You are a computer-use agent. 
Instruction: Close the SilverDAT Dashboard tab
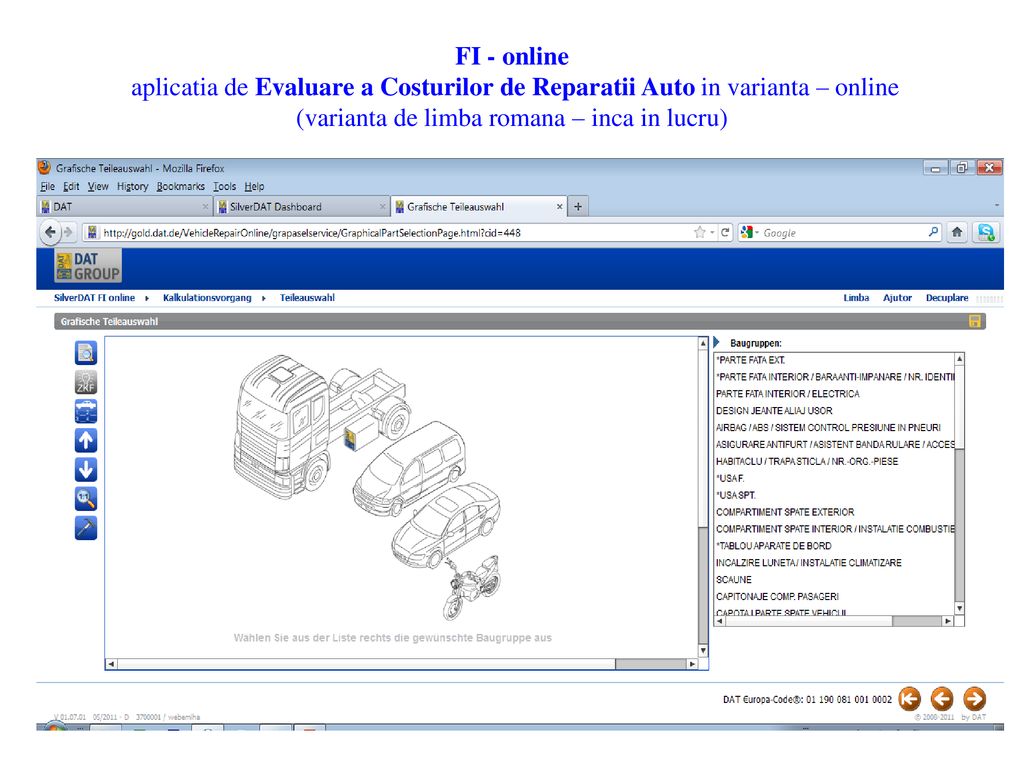(x=383, y=206)
